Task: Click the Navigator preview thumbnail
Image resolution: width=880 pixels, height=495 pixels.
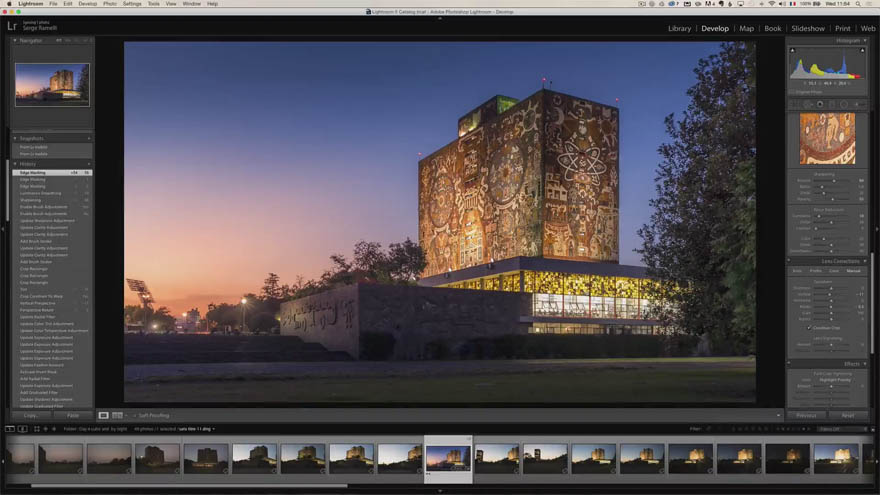Action: click(52, 85)
